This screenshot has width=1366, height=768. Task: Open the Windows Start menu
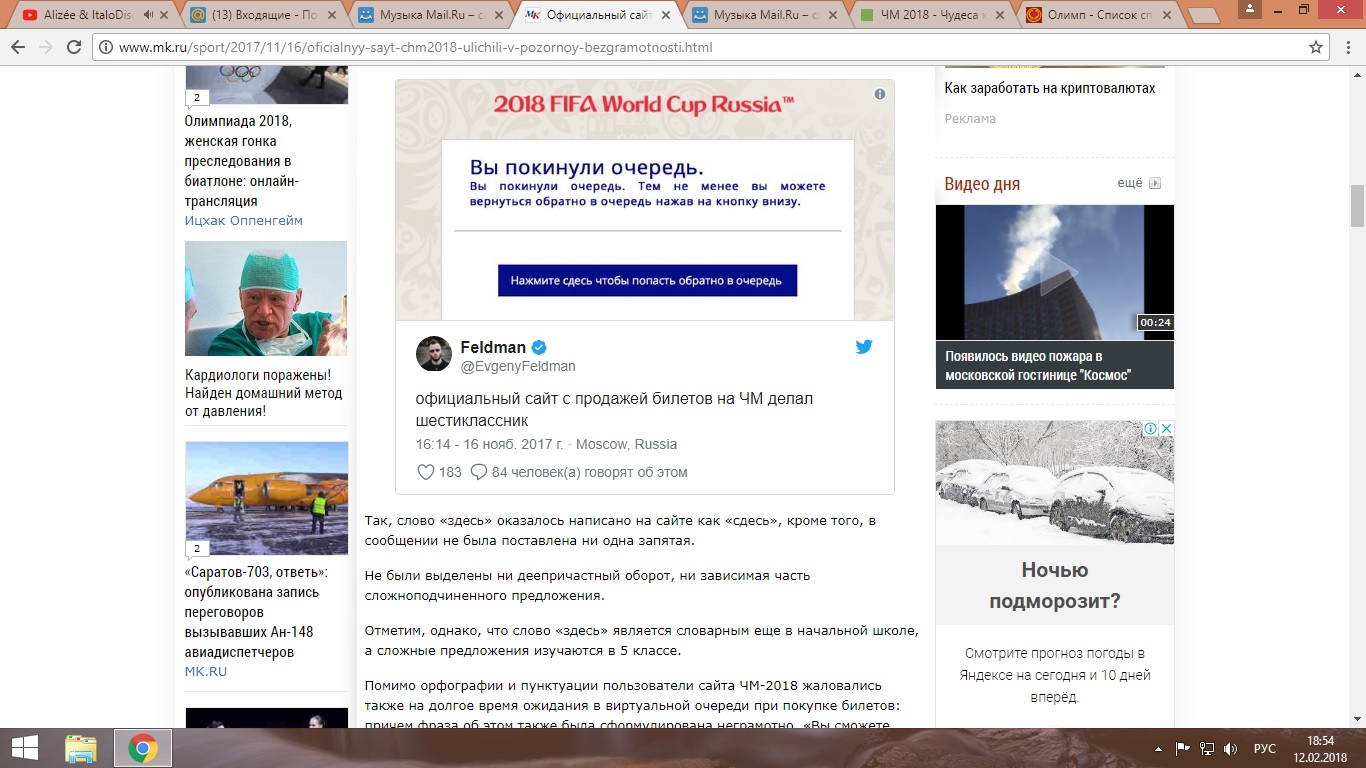pos(25,748)
